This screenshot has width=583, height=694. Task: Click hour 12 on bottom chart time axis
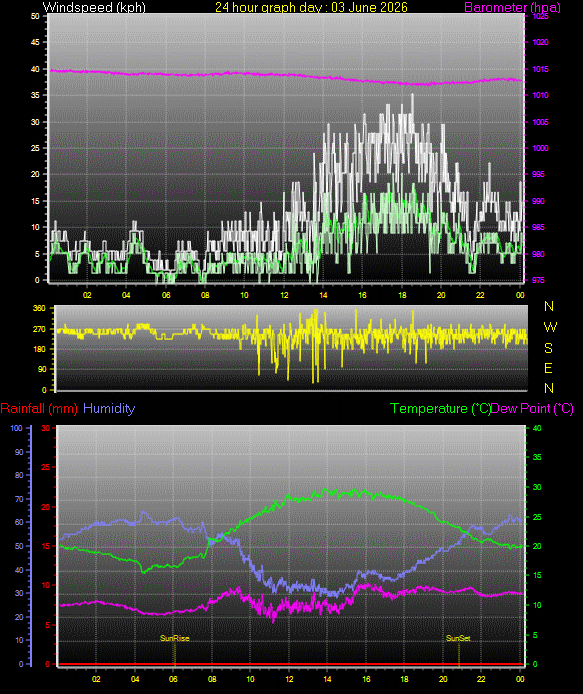coord(289,679)
